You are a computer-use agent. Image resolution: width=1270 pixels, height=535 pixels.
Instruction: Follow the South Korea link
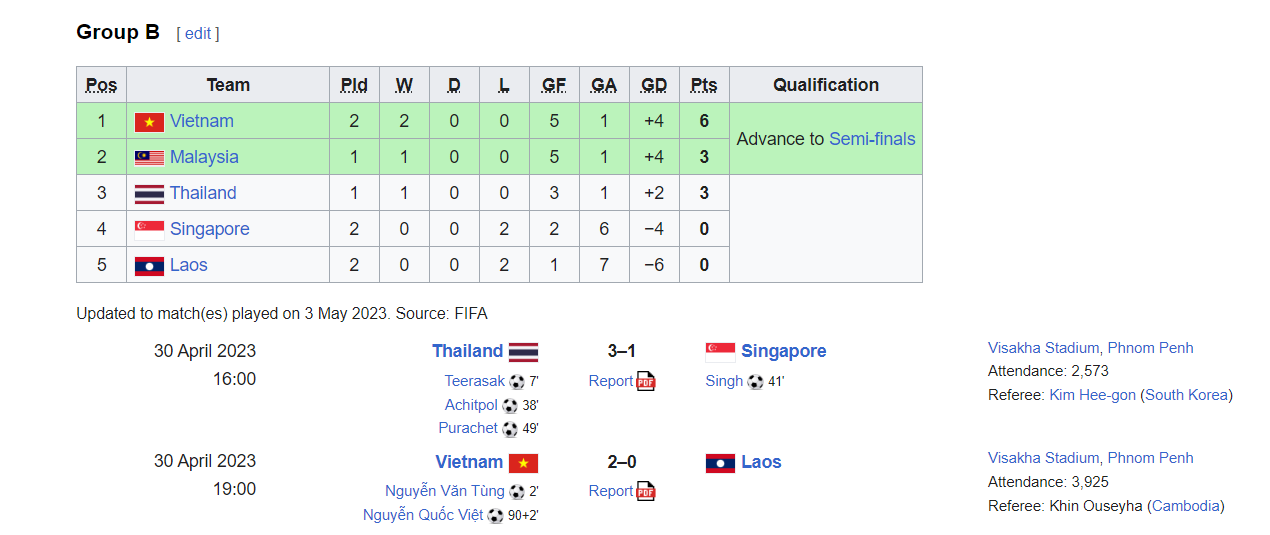(1186, 395)
